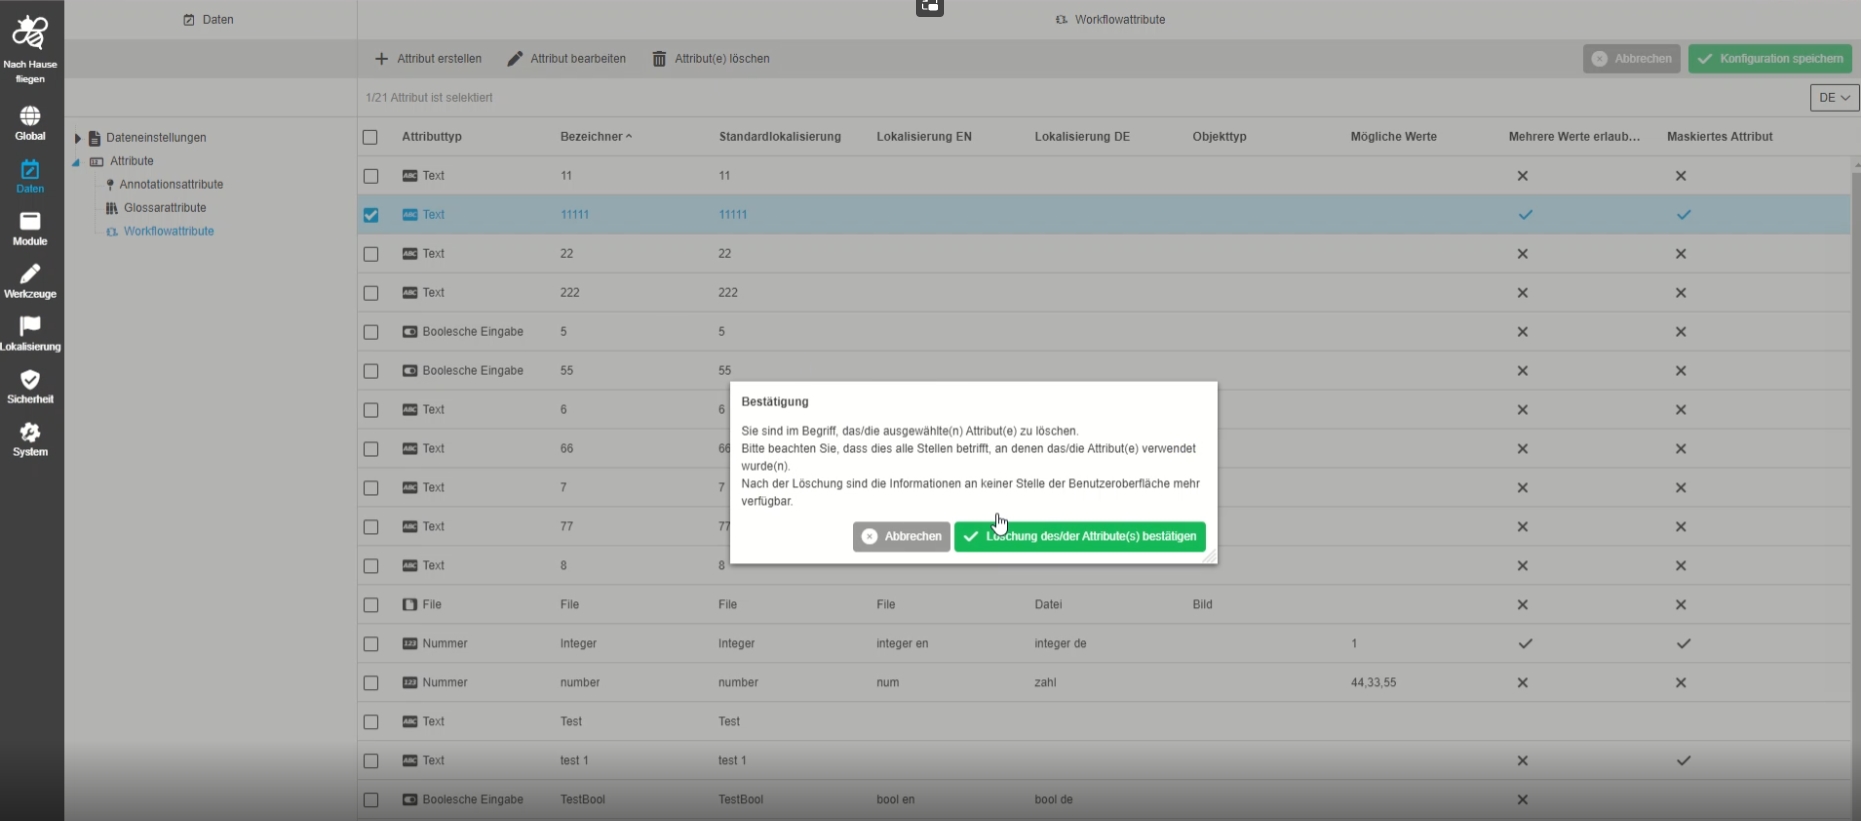1861x821 pixels.
Task: Collapse the Attribute tree node
Action: pos(76,162)
